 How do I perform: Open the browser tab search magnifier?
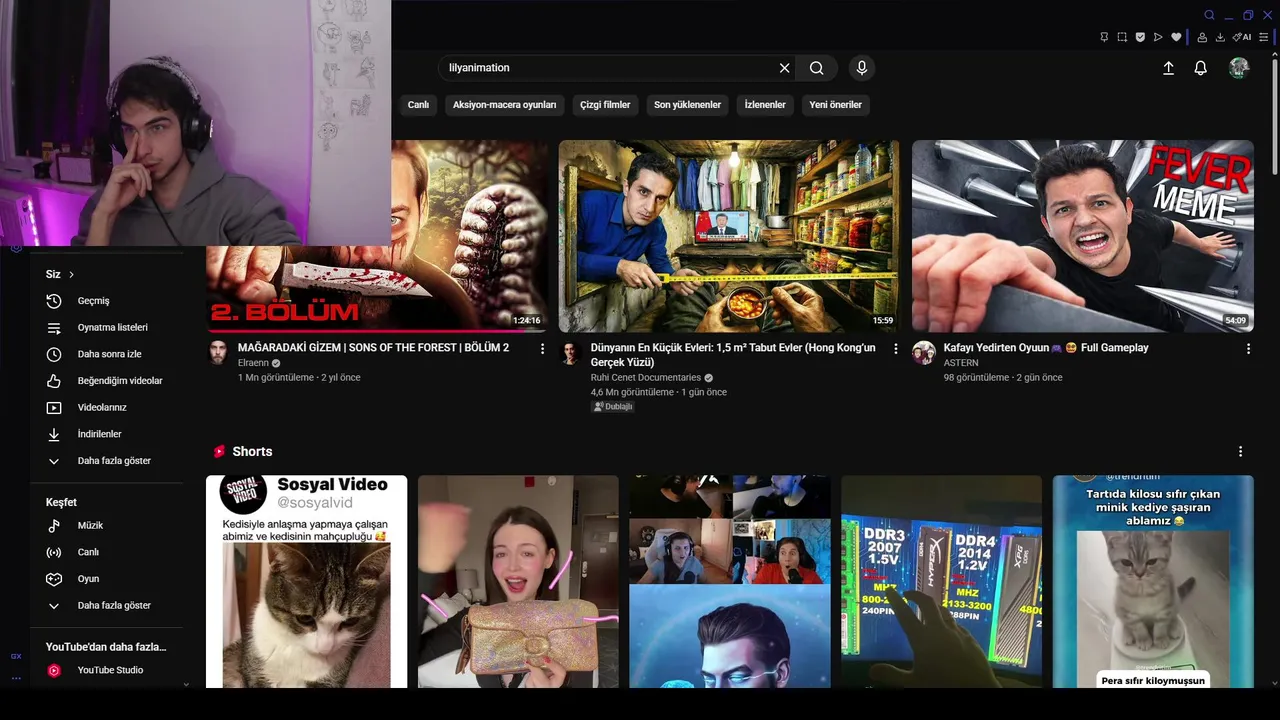click(x=1209, y=15)
